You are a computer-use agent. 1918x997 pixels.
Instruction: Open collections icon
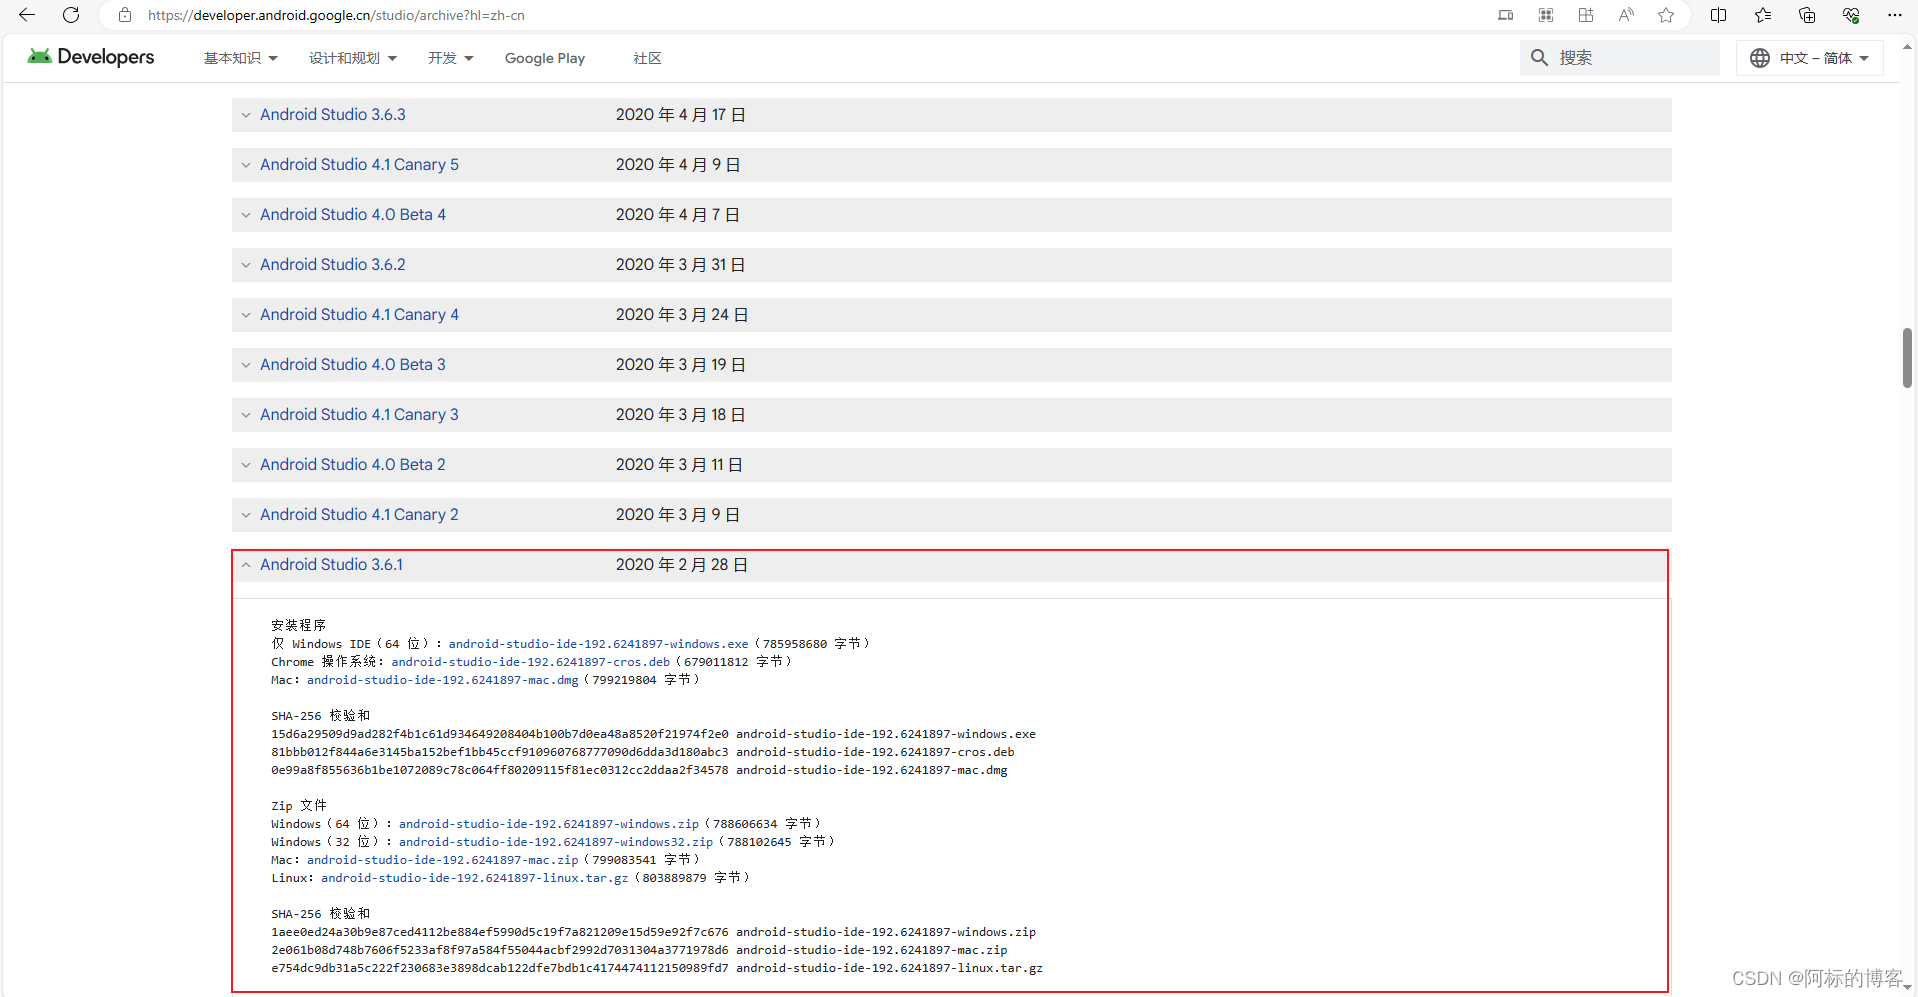tap(1807, 15)
